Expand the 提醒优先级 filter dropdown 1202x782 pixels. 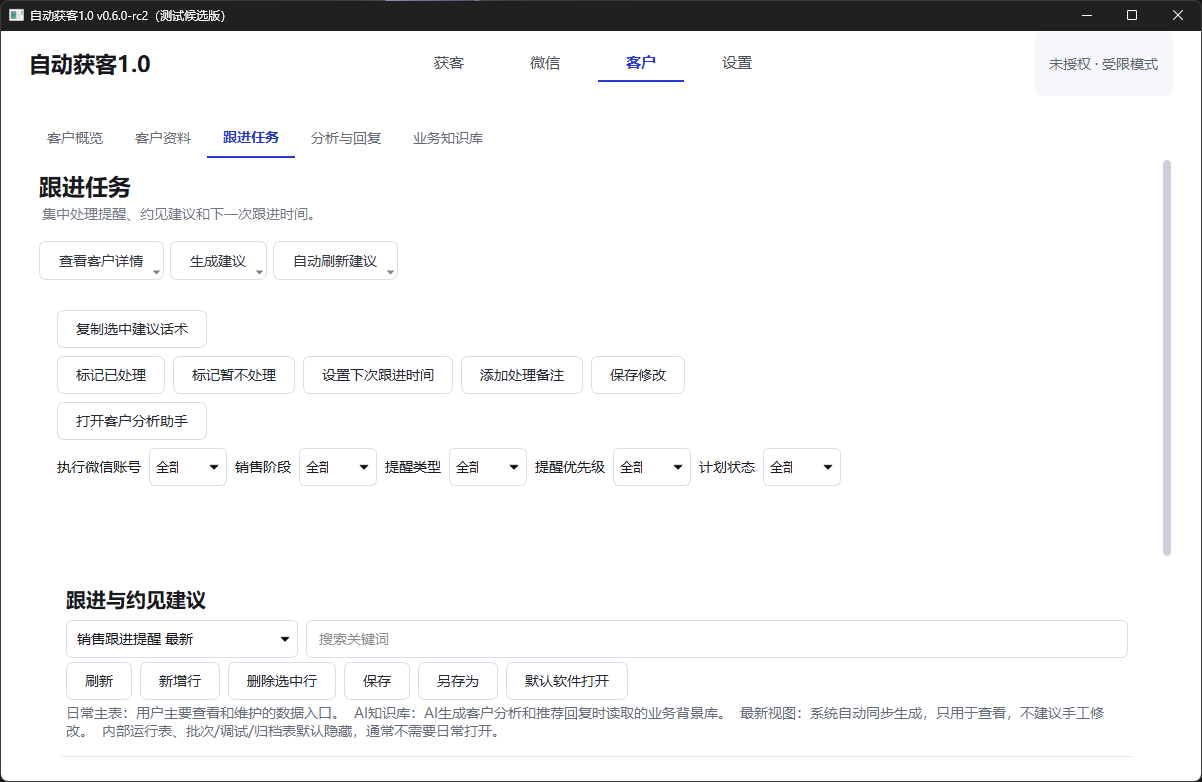(x=652, y=467)
